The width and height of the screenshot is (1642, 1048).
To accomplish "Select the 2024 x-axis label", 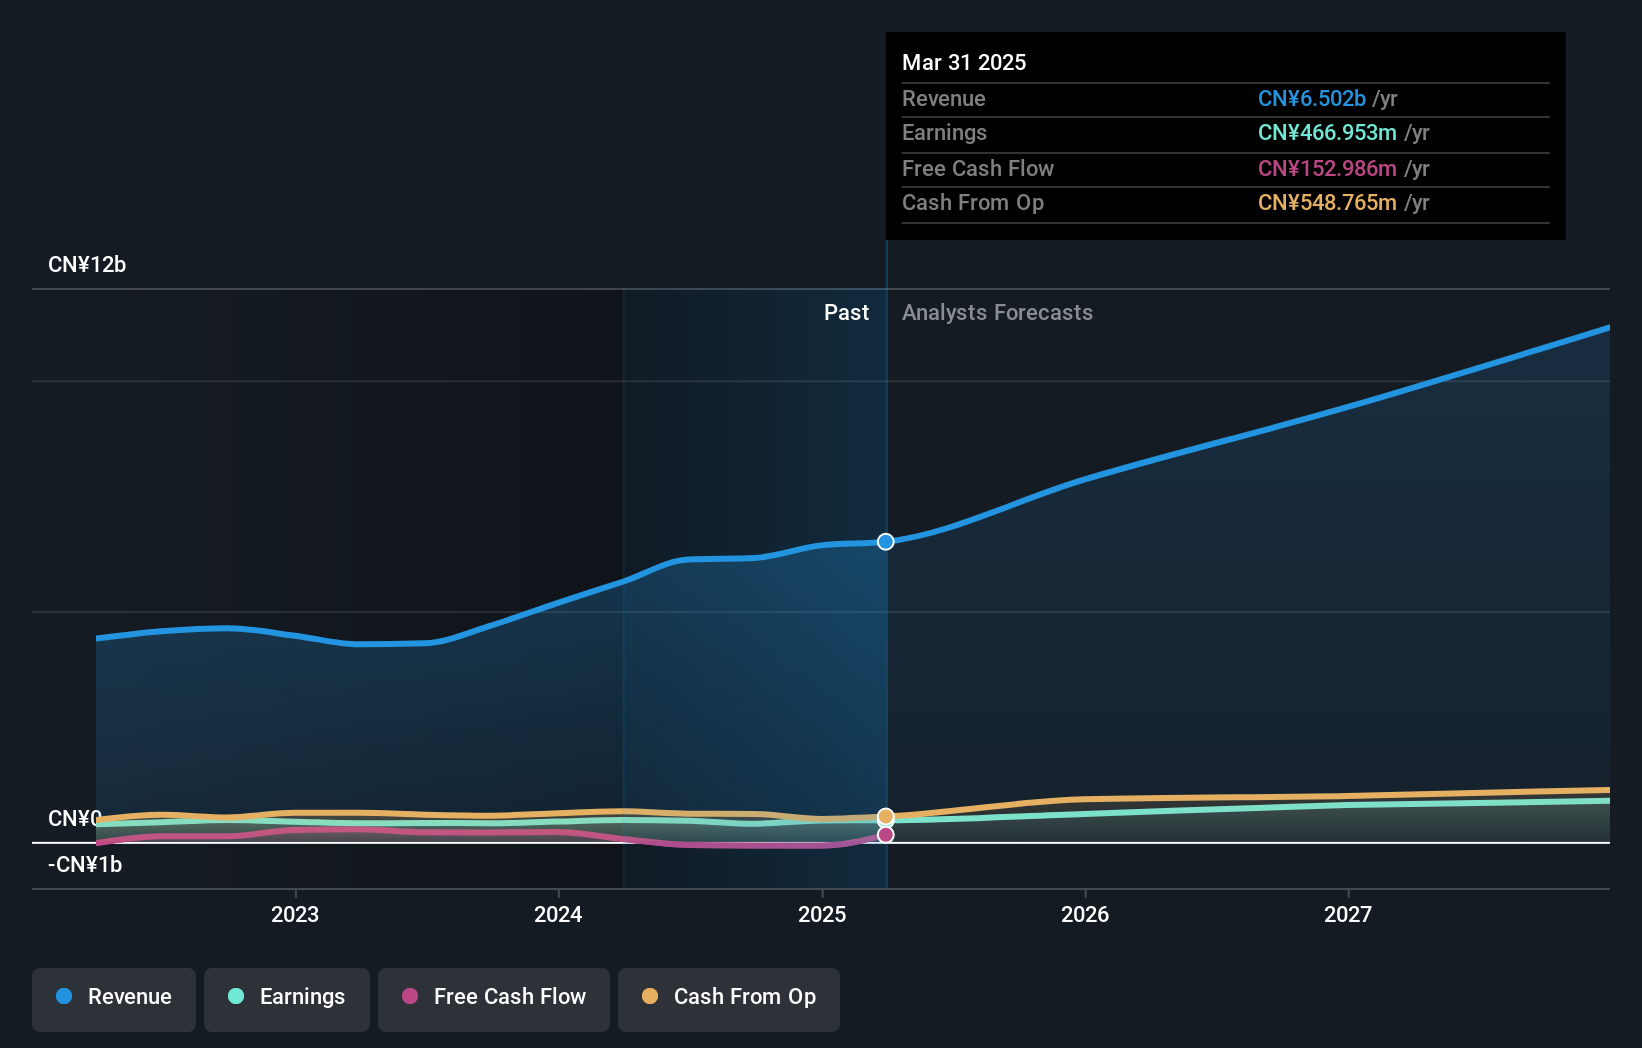I will 558,914.
